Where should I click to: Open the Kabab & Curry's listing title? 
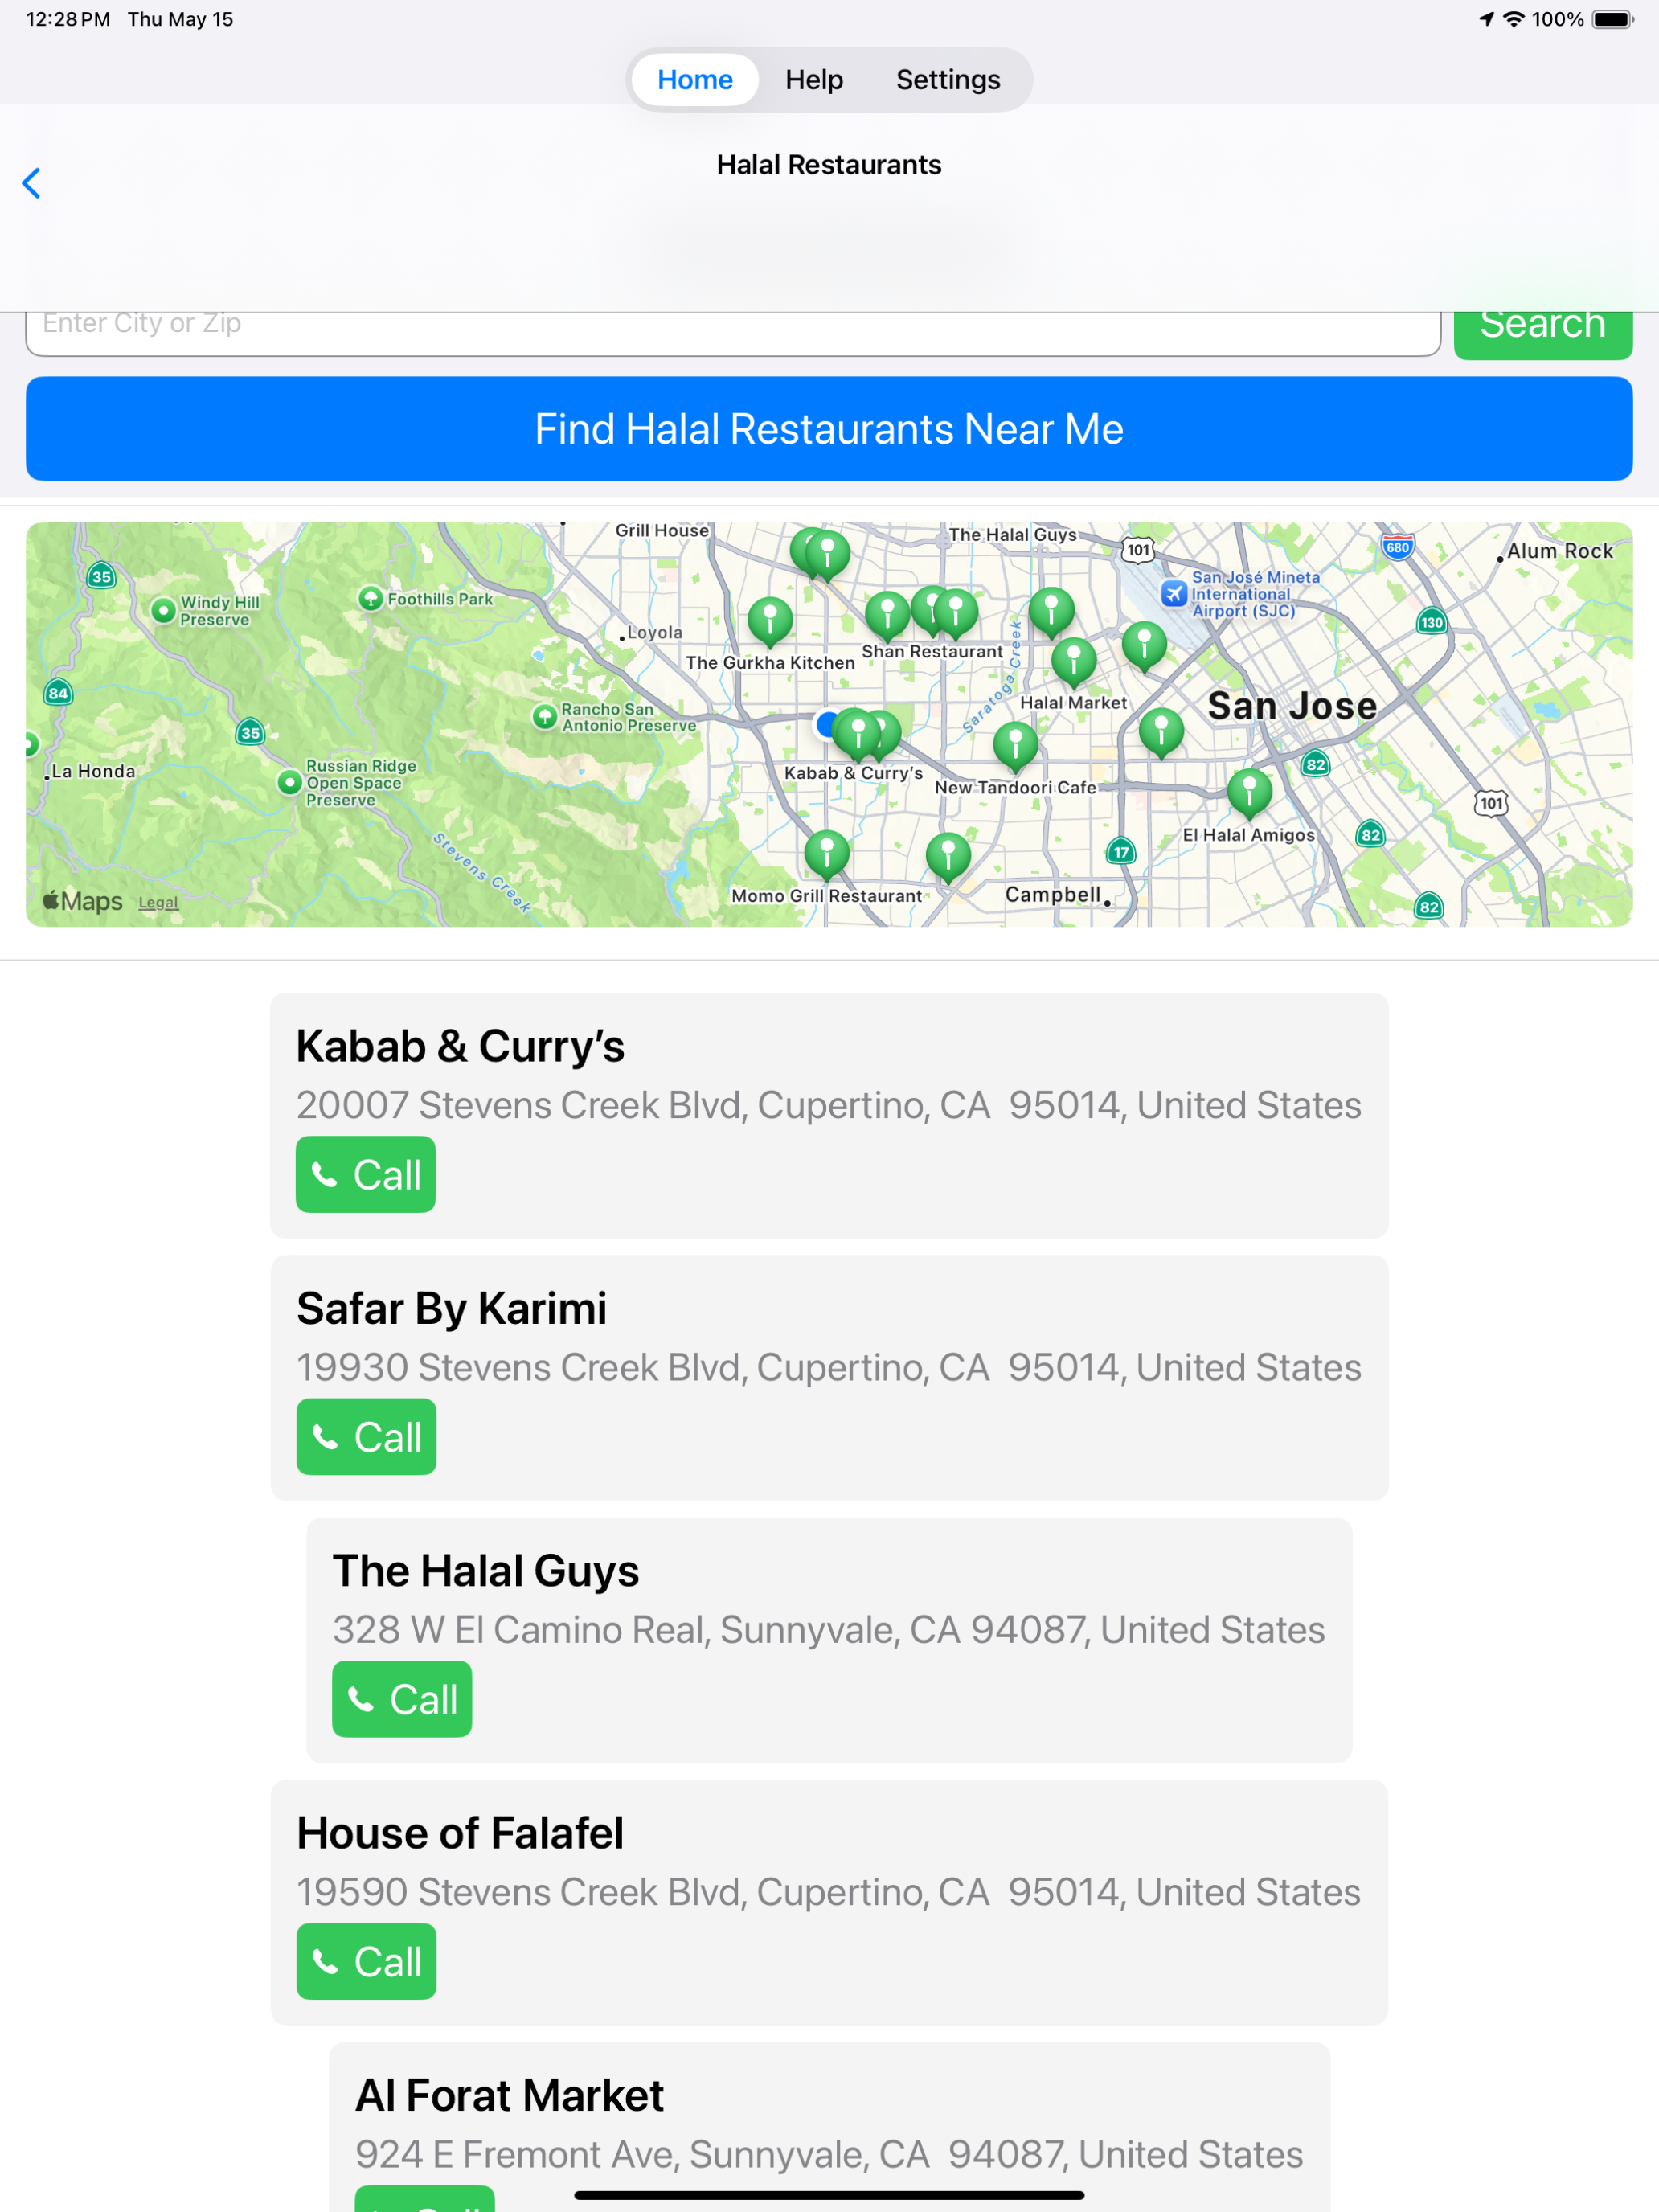(x=460, y=1046)
